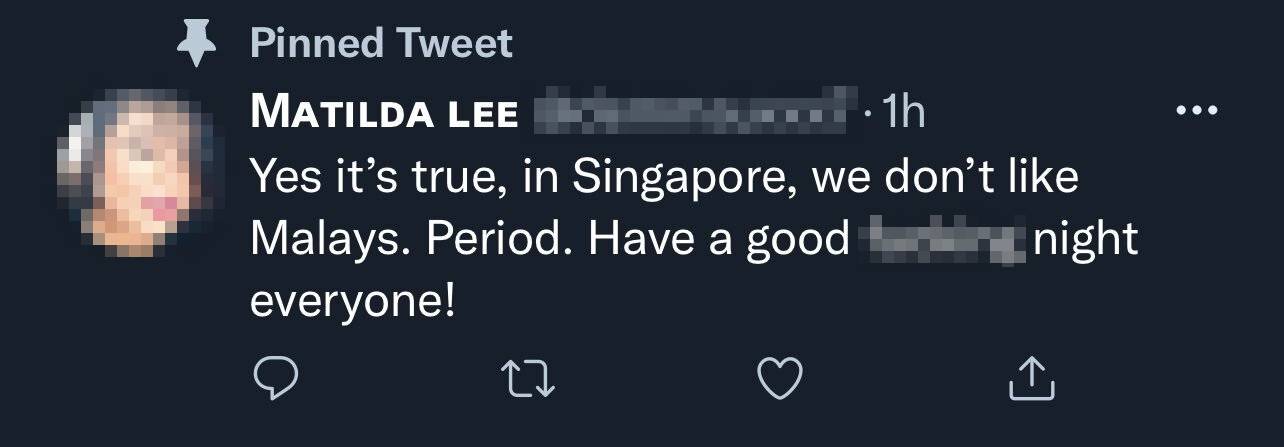Click the pin icon beside Pinned Tweet
The image size is (1284, 447).
click(x=197, y=44)
